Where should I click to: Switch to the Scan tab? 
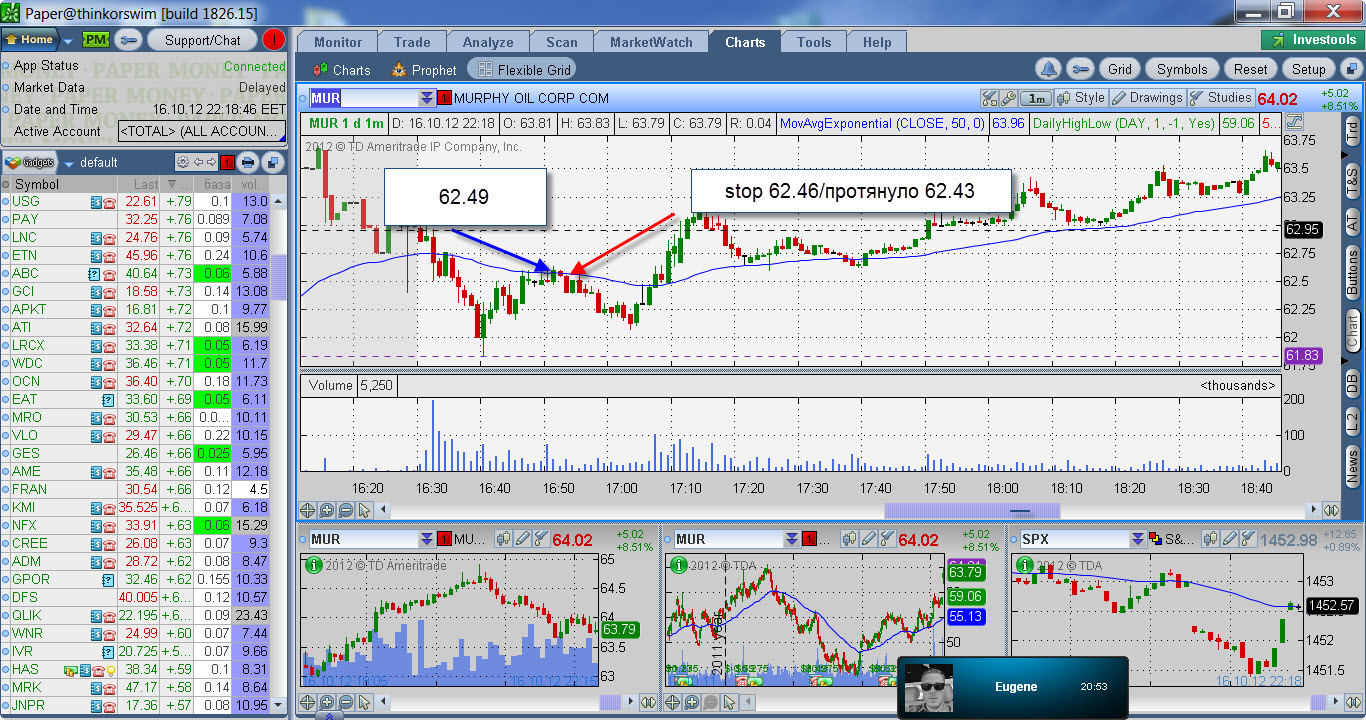tap(562, 42)
